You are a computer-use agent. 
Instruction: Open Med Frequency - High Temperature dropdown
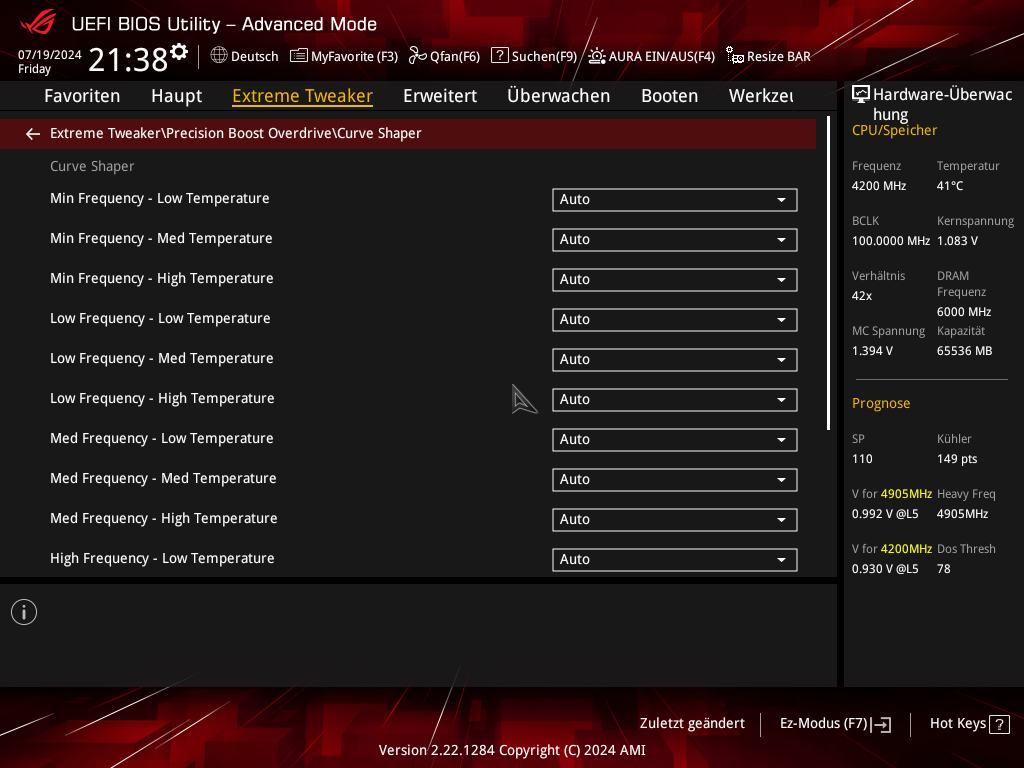[x=675, y=520]
